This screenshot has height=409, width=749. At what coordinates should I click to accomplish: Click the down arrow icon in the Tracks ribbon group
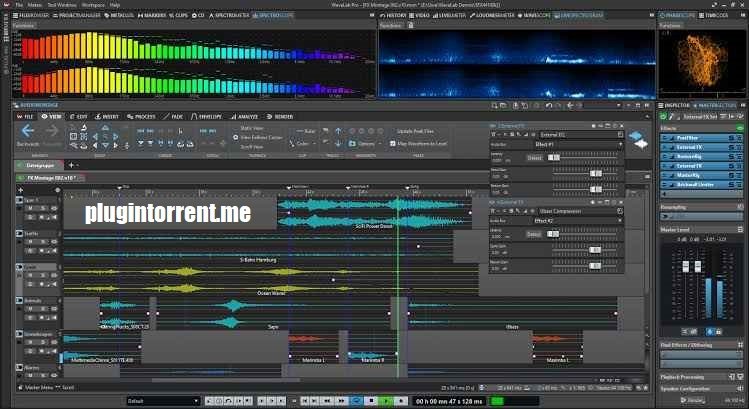338,143
